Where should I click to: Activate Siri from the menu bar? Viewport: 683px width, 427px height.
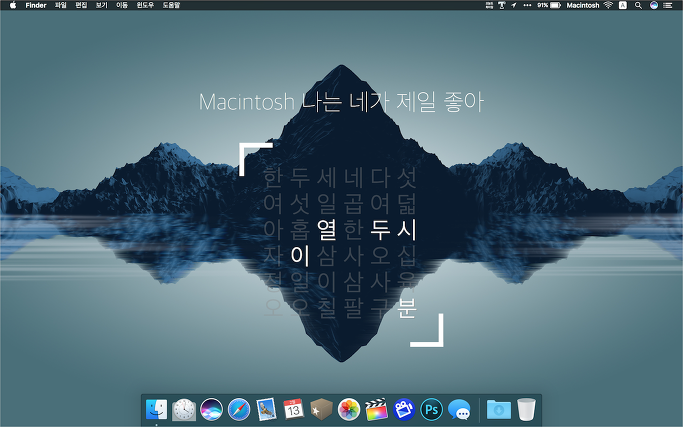click(x=654, y=5)
